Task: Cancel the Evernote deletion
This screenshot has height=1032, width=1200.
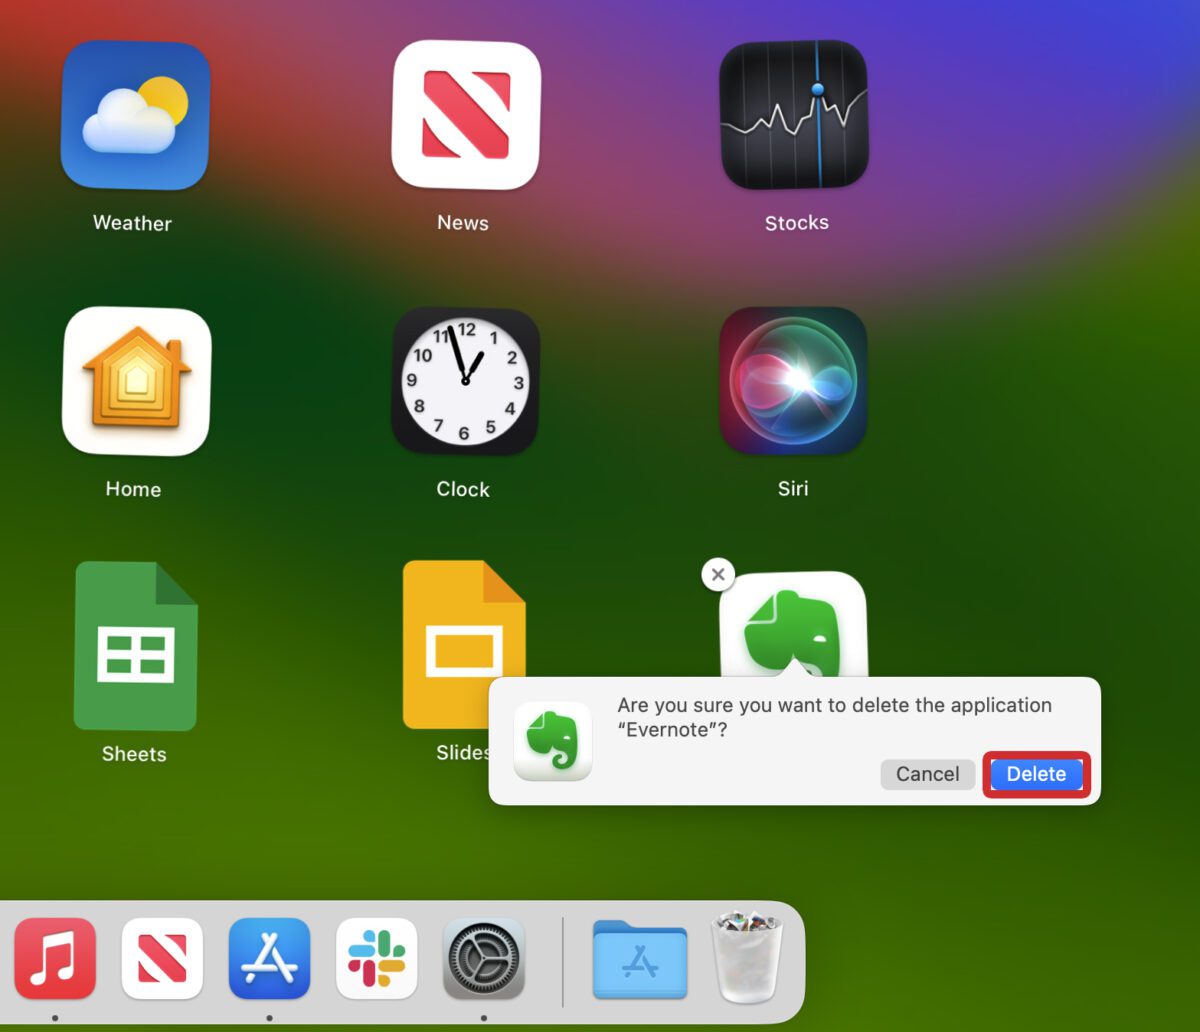Action: tap(927, 773)
